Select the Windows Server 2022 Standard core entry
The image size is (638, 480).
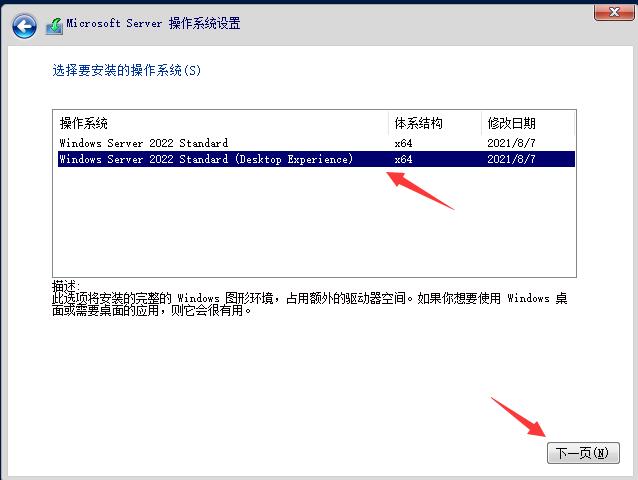144,143
